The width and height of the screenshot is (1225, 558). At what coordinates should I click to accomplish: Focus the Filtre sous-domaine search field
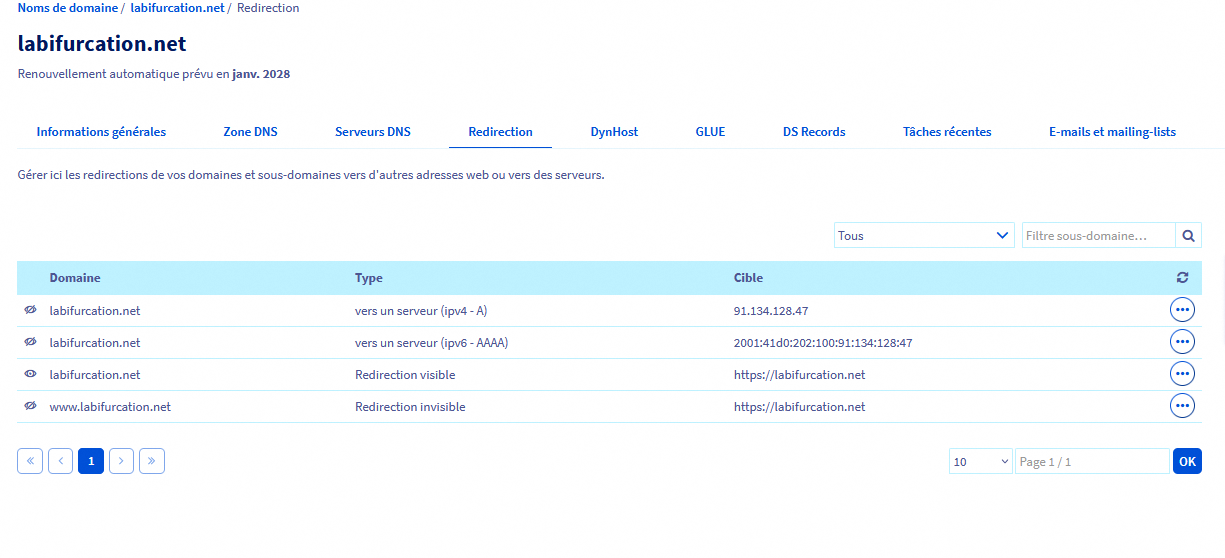click(1097, 236)
